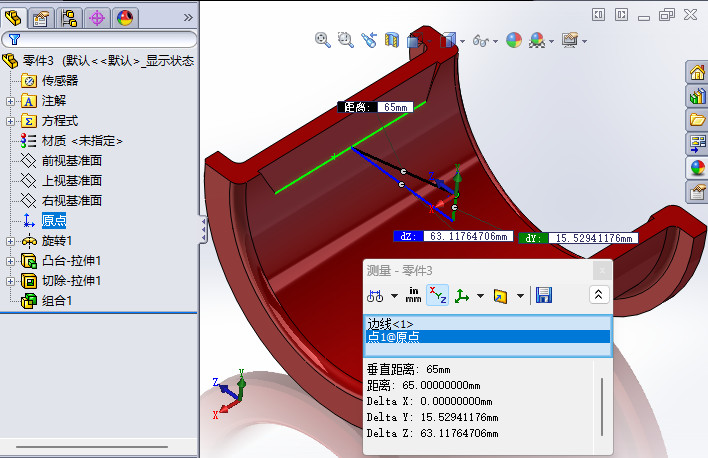Switch to the PropertyManager tab
708x458 pixels.
(41, 19)
